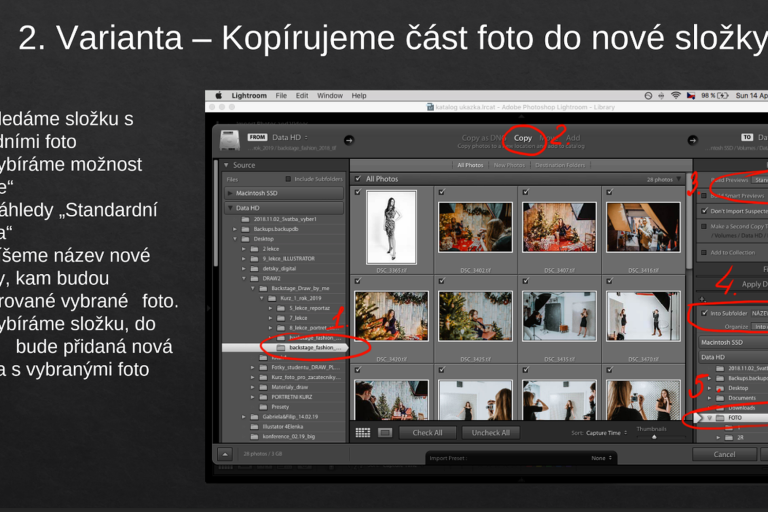
Task: Open the Apple menu
Action: [x=219, y=96]
